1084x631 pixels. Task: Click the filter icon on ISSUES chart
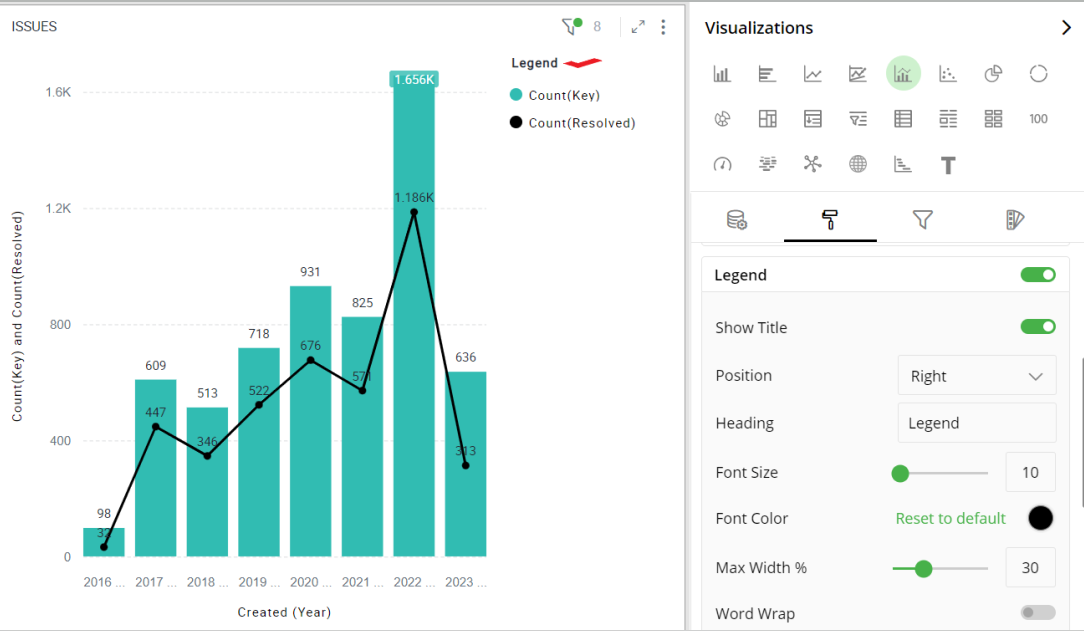point(571,26)
